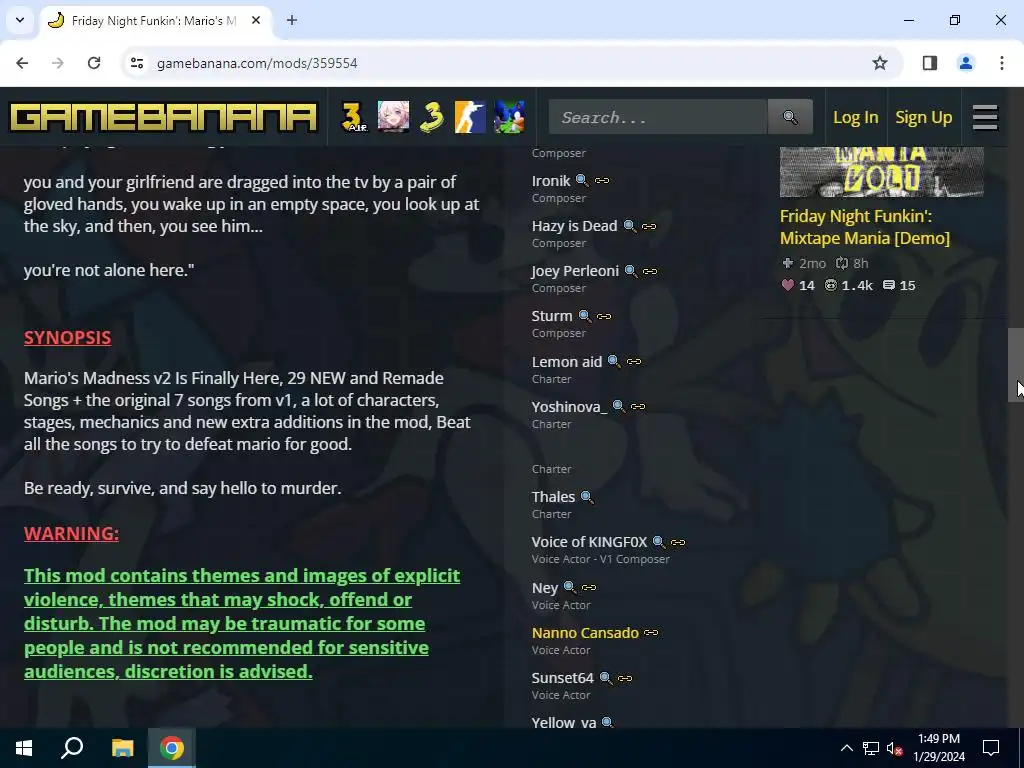1024x768 pixels.
Task: Open the Sonic 3 A.I.R. game icon
Action: coord(354,118)
